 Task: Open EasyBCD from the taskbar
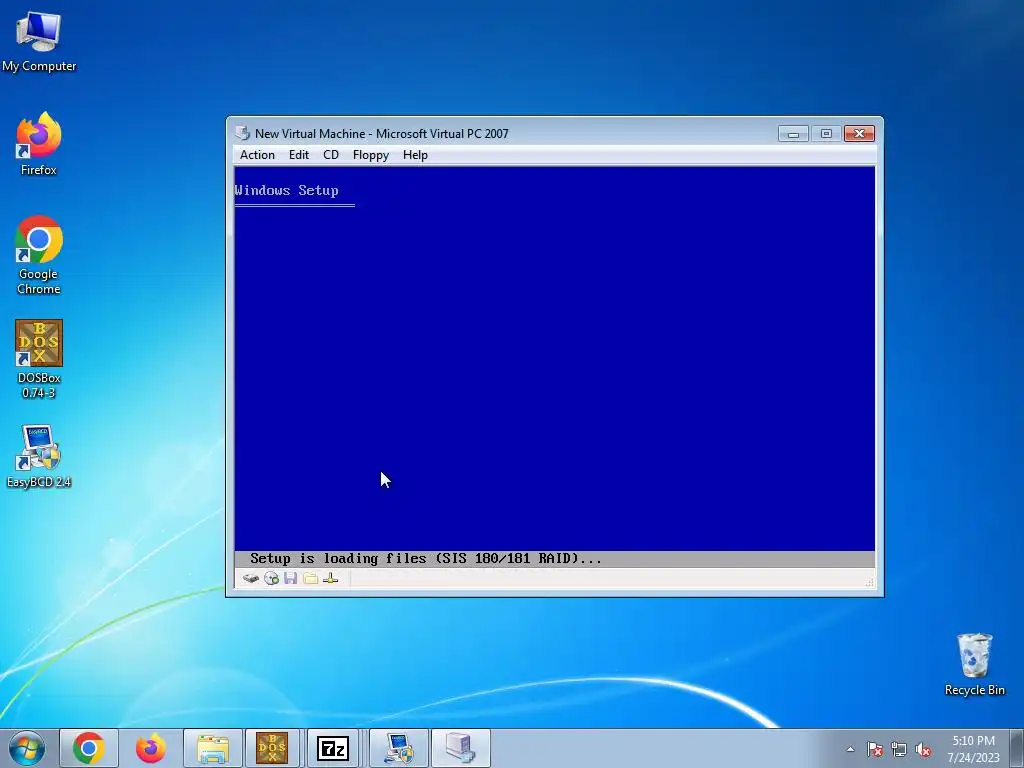[399, 748]
